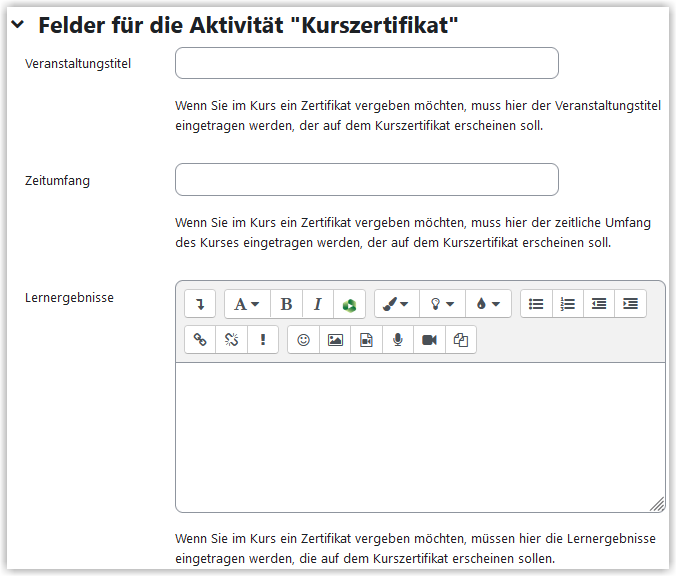Toggle italic formatting

click(x=318, y=304)
